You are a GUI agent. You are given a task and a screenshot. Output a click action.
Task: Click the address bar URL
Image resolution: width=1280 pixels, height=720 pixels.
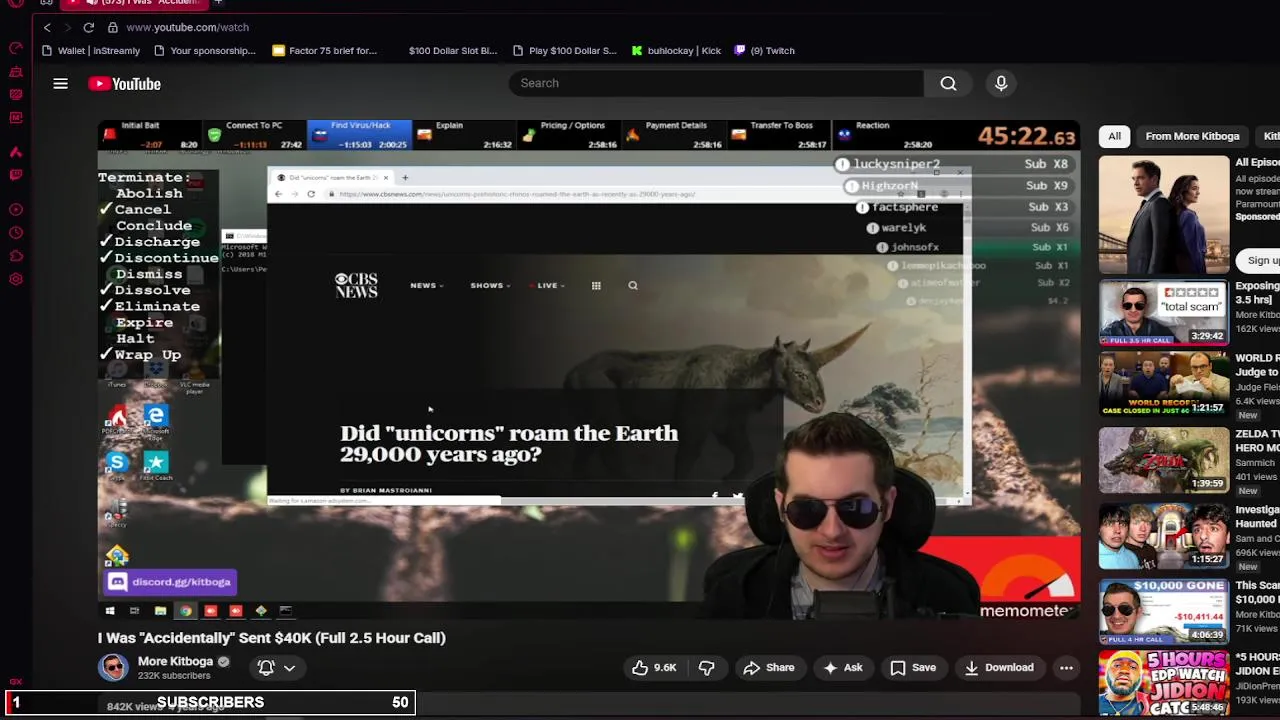[187, 27]
